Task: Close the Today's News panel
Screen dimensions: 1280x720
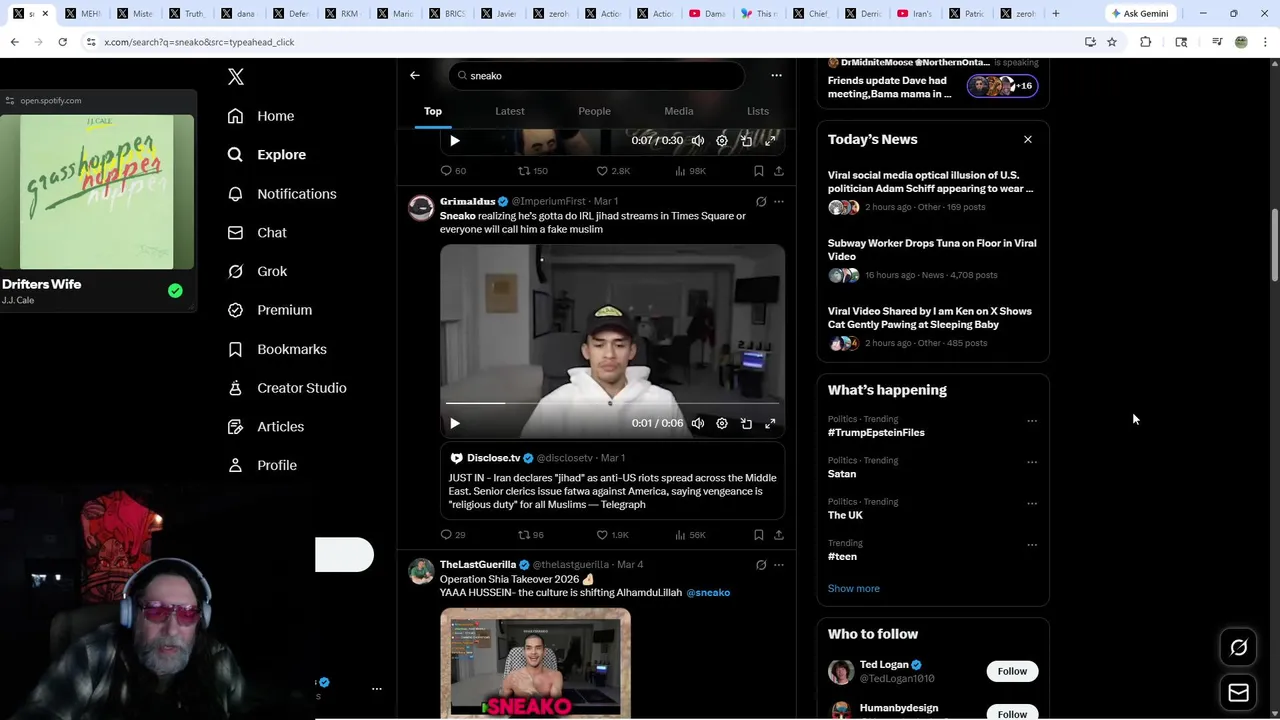Action: click(x=1028, y=140)
